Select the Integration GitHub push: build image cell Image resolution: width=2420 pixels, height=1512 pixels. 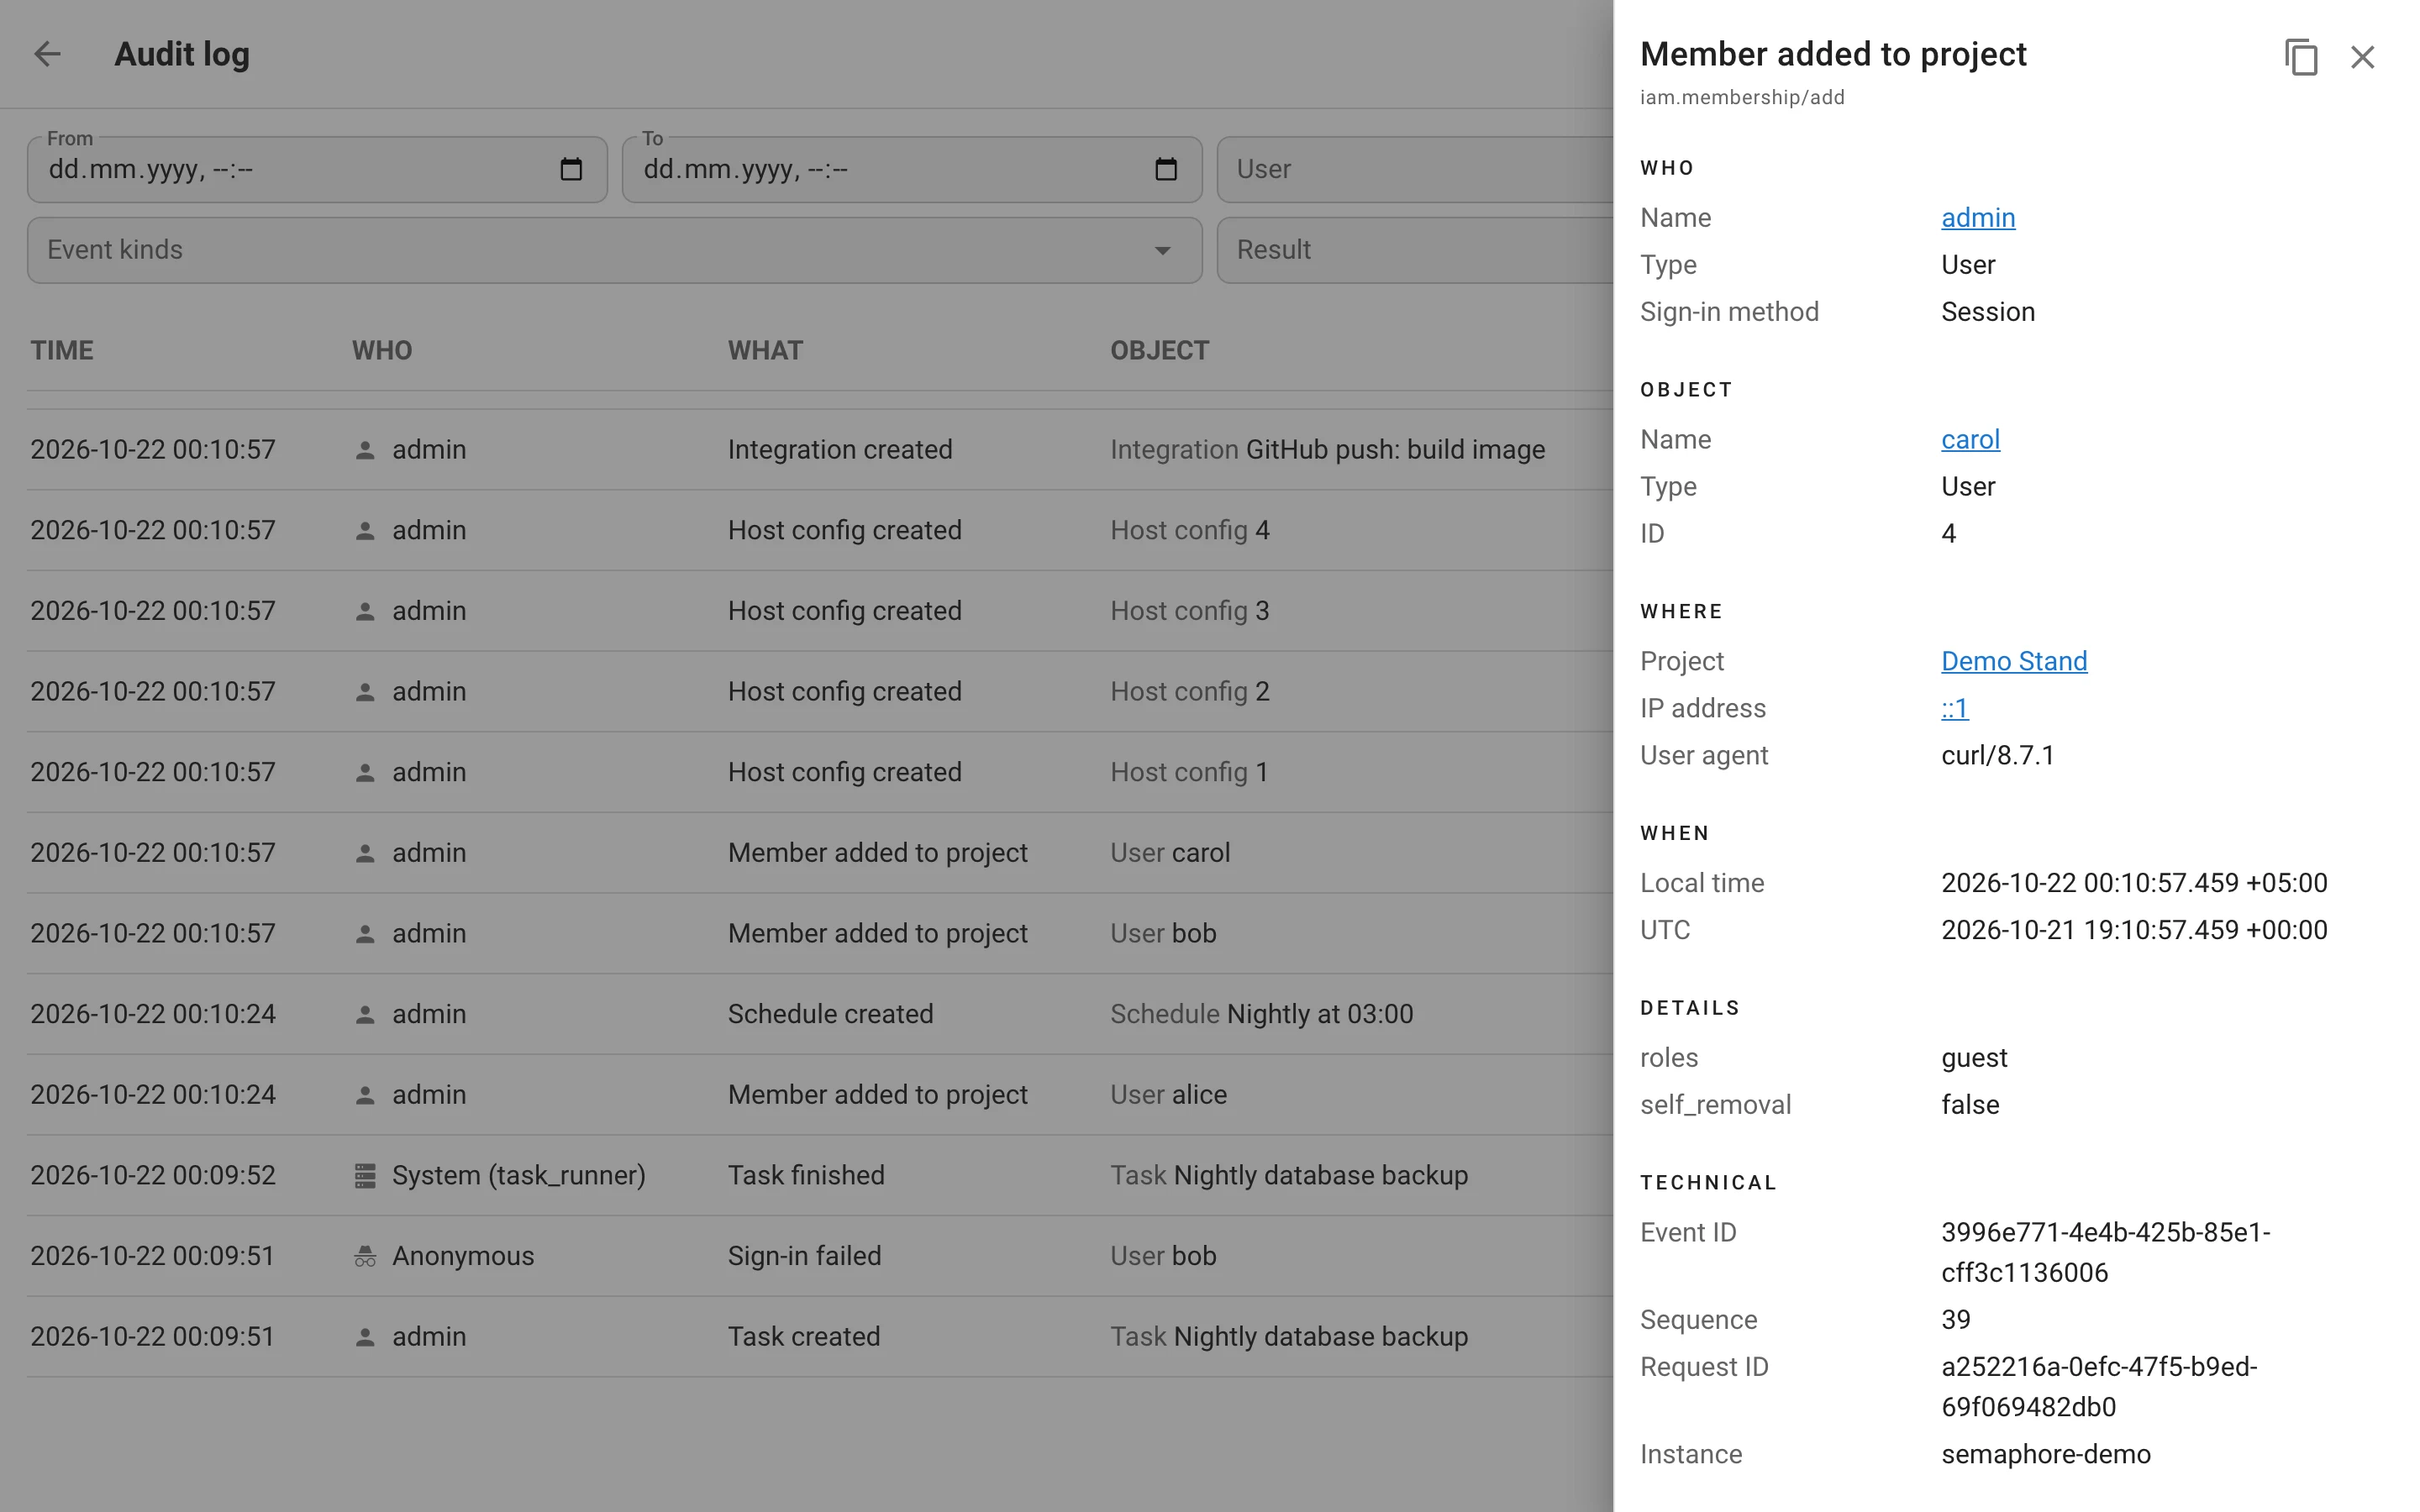pyautogui.click(x=1327, y=450)
